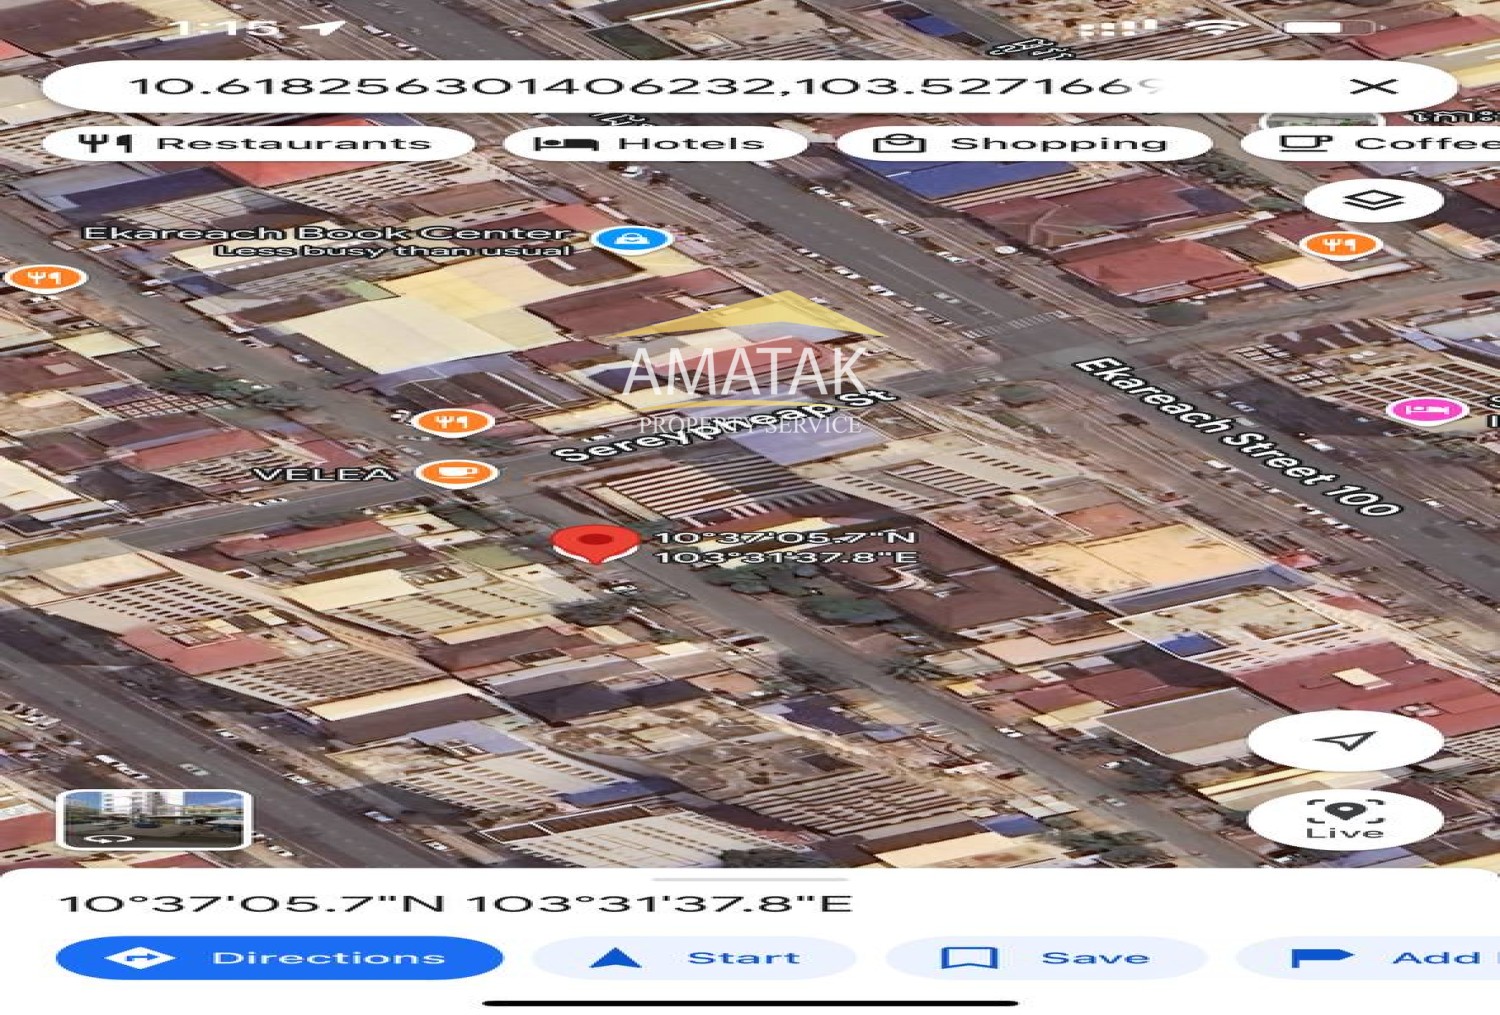Tap the VELEA coffee shop marker

(456, 472)
